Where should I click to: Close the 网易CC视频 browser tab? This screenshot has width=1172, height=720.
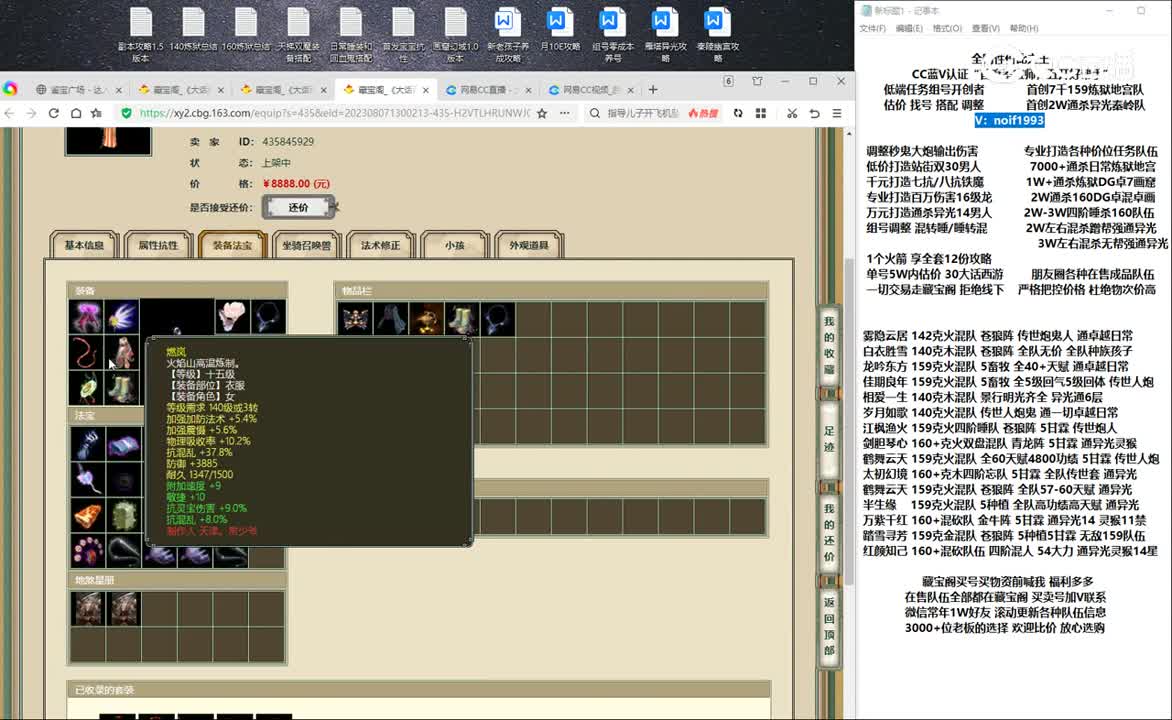point(631,90)
